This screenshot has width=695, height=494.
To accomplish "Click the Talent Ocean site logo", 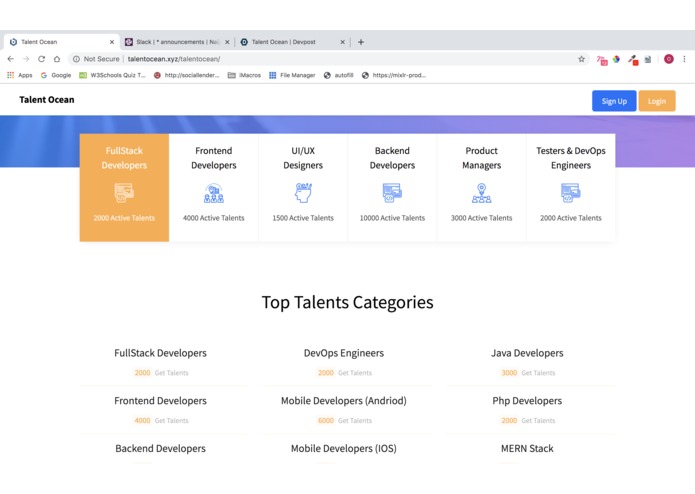I will click(x=47, y=100).
